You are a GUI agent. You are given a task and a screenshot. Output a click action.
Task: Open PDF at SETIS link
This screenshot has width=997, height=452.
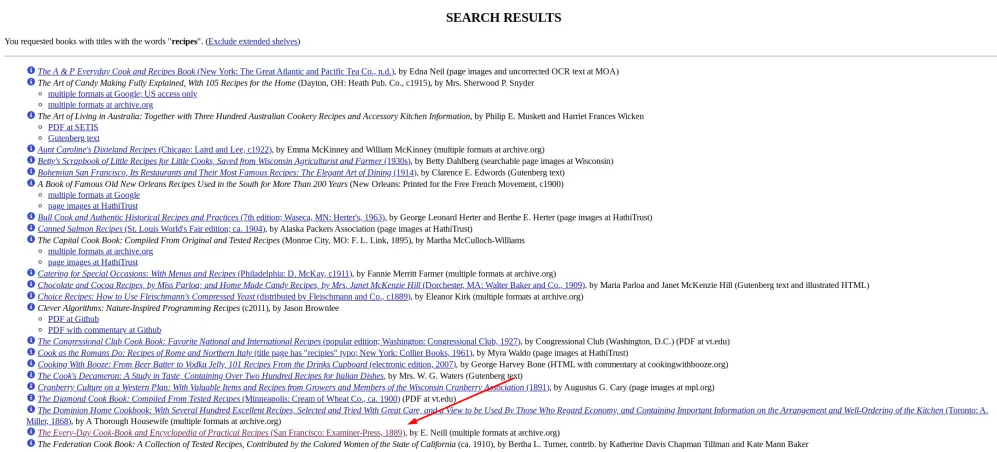point(73,127)
